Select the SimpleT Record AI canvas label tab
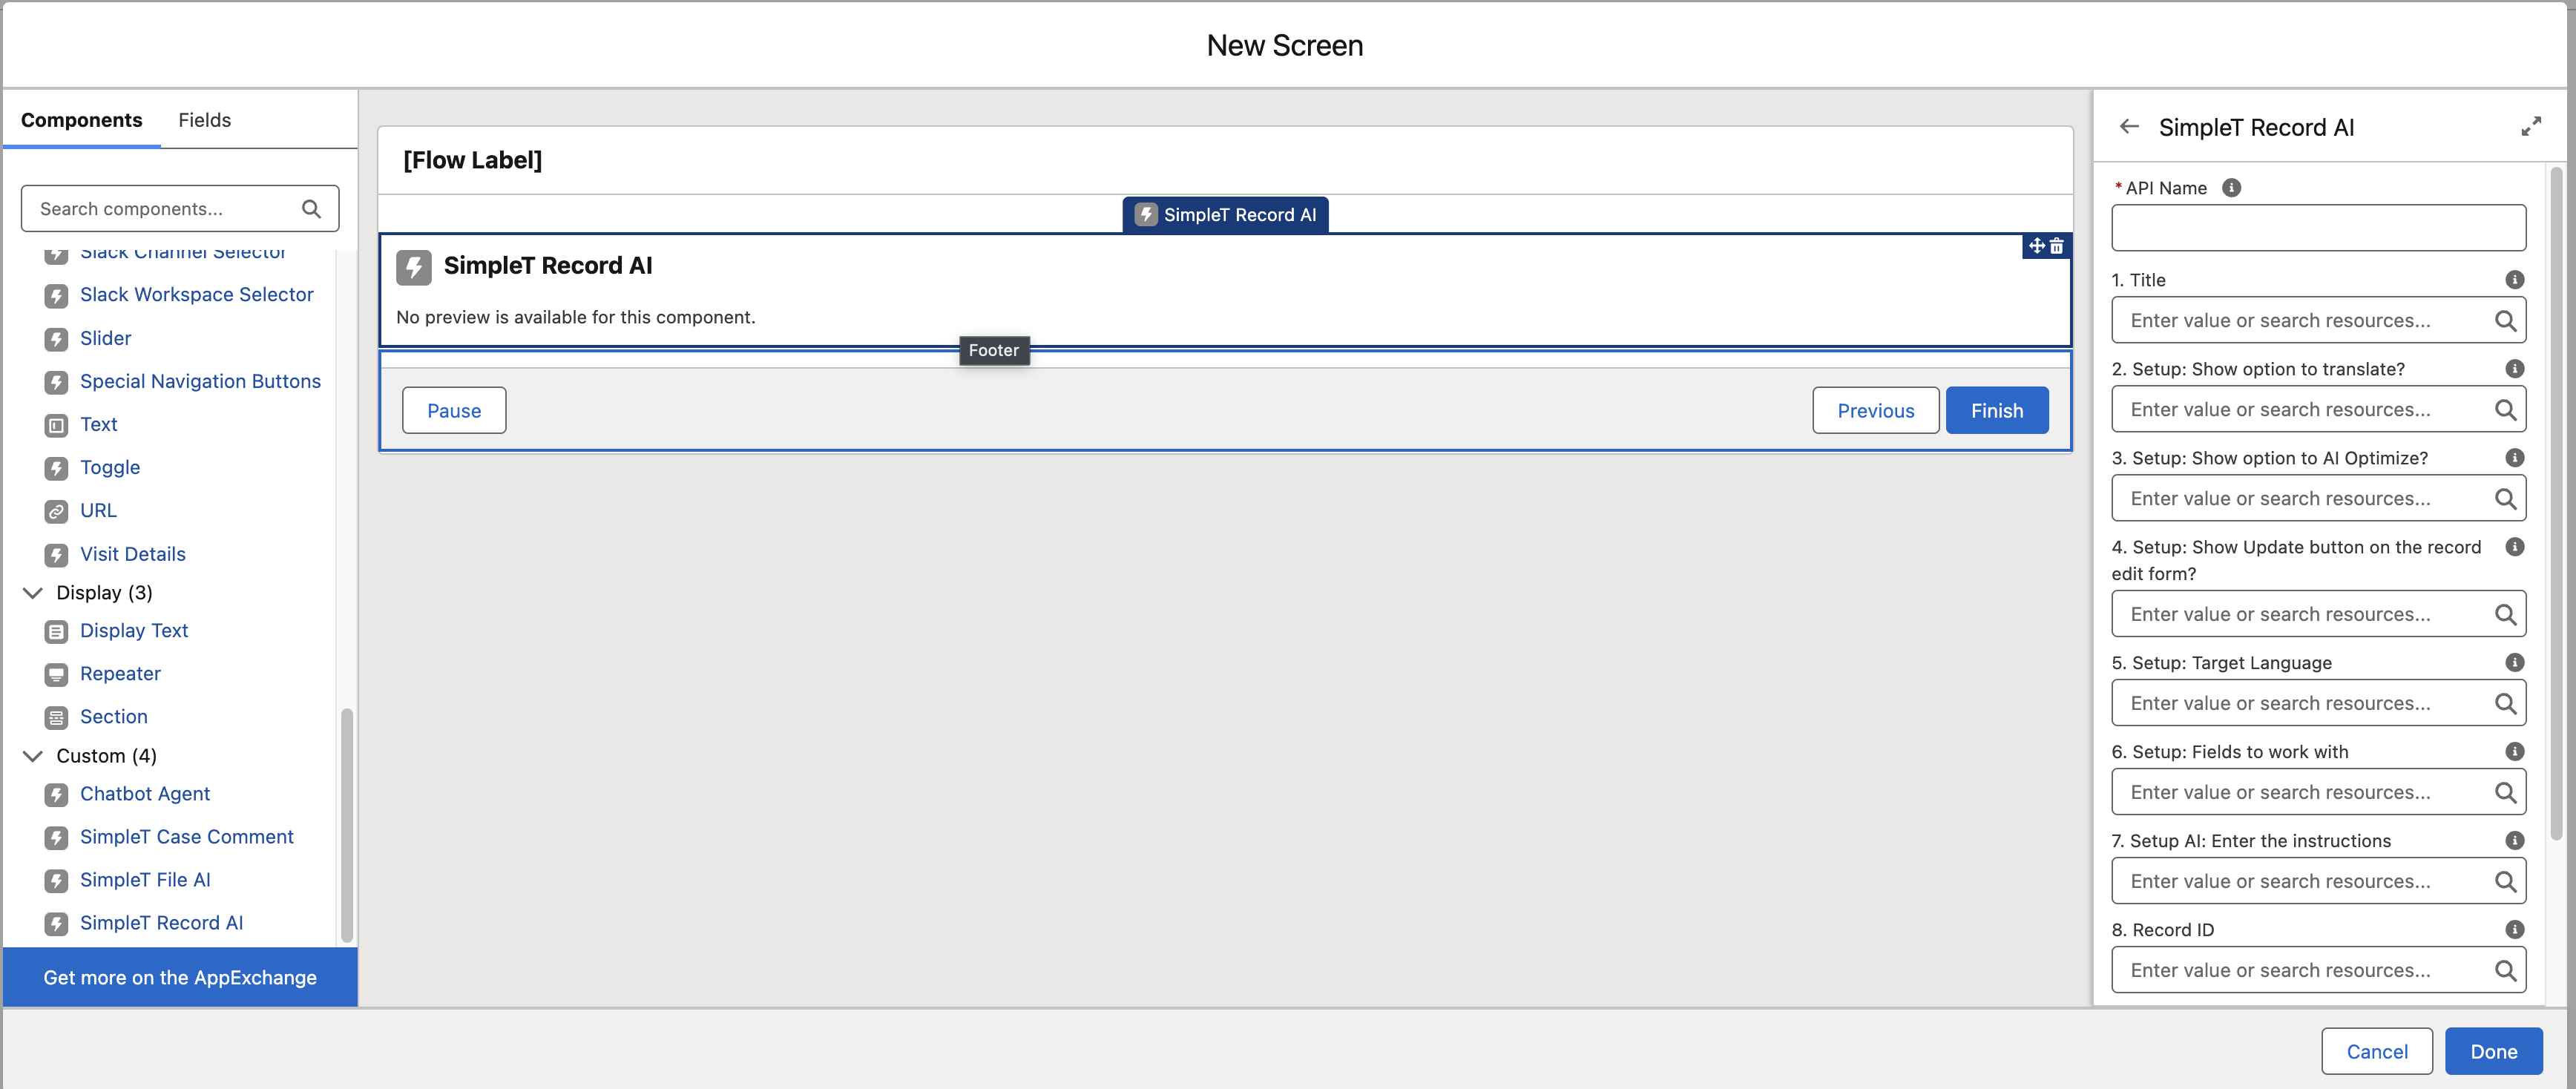Image resolution: width=2576 pixels, height=1089 pixels. click(x=1225, y=215)
